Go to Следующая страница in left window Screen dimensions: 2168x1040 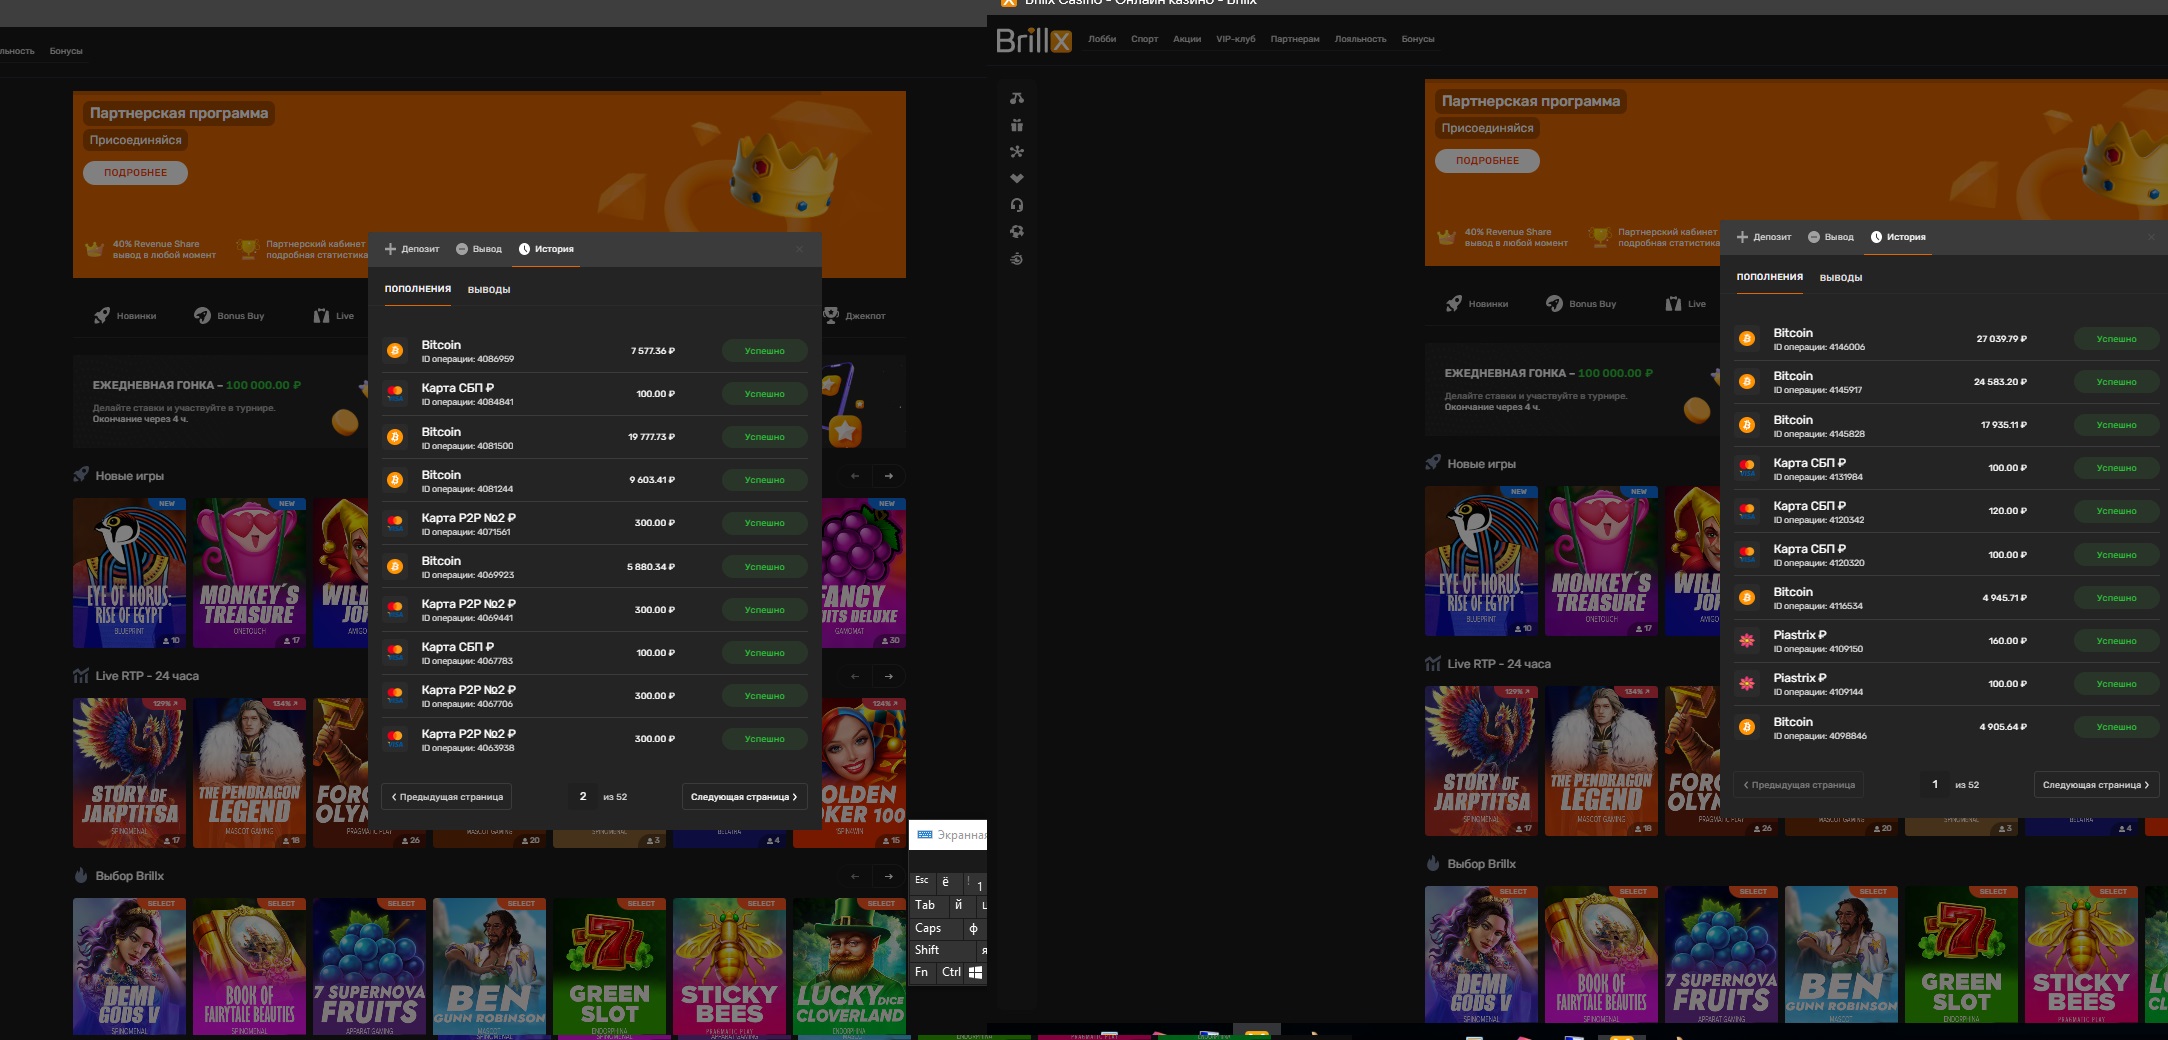(x=744, y=797)
